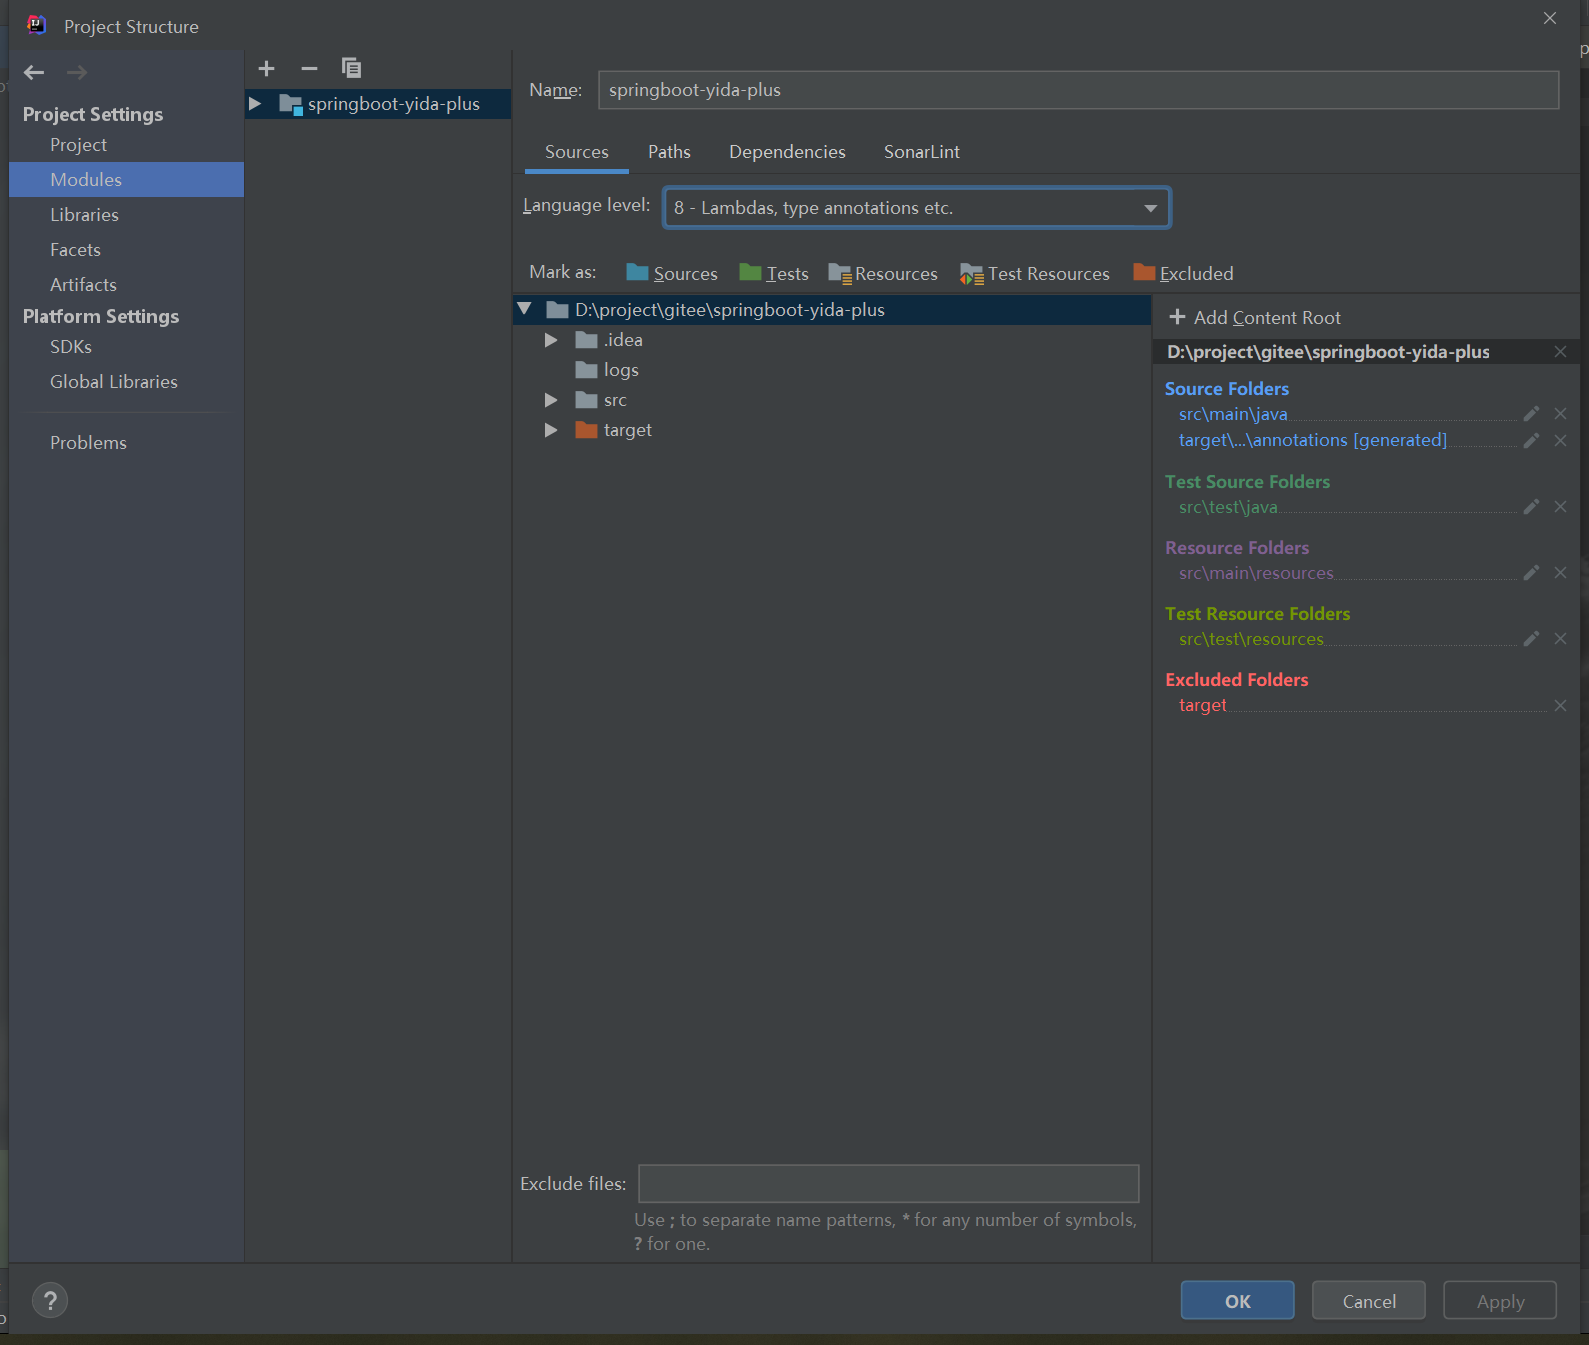Switch to the Sources tab

point(577,152)
